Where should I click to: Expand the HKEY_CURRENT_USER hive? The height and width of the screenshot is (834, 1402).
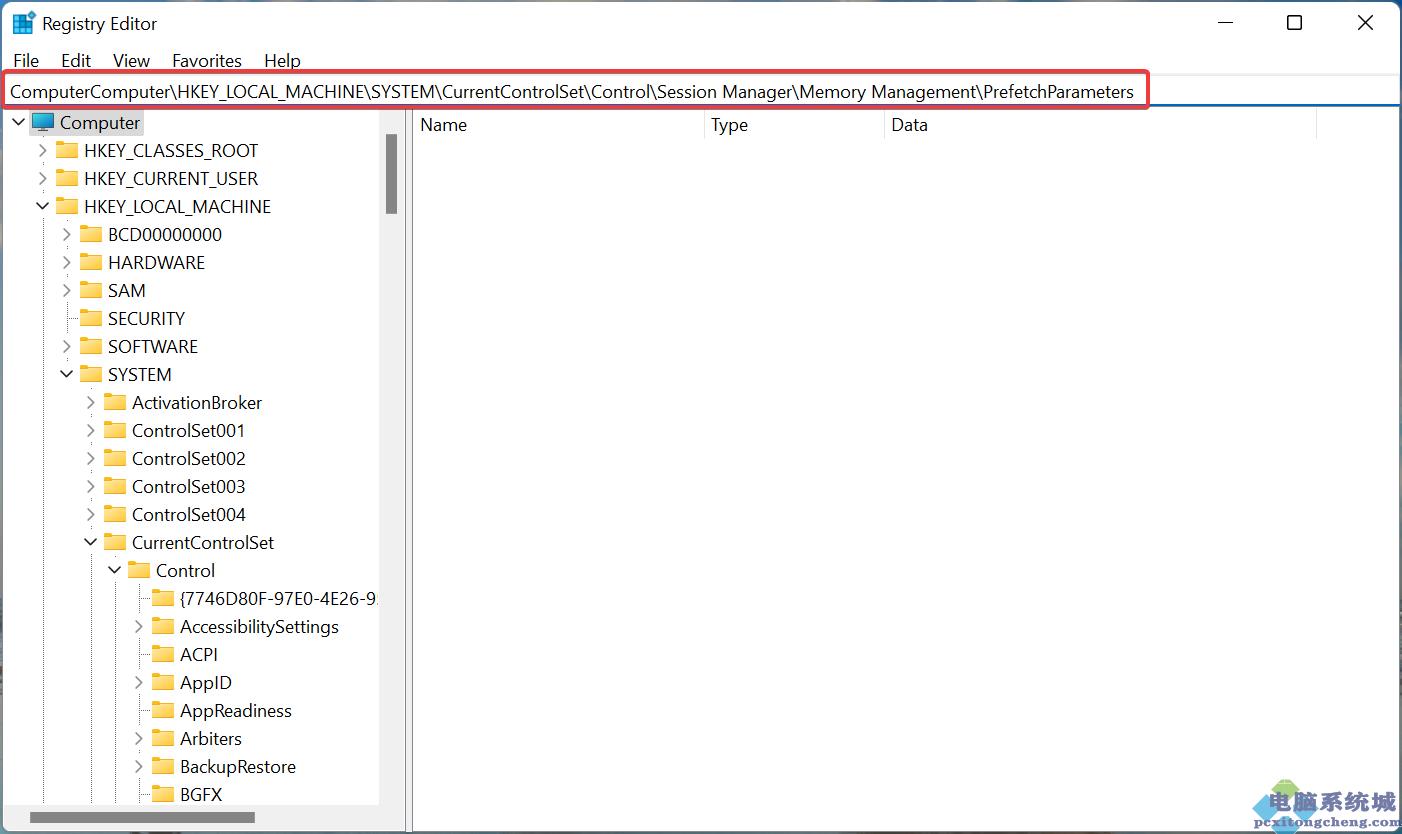click(x=42, y=178)
